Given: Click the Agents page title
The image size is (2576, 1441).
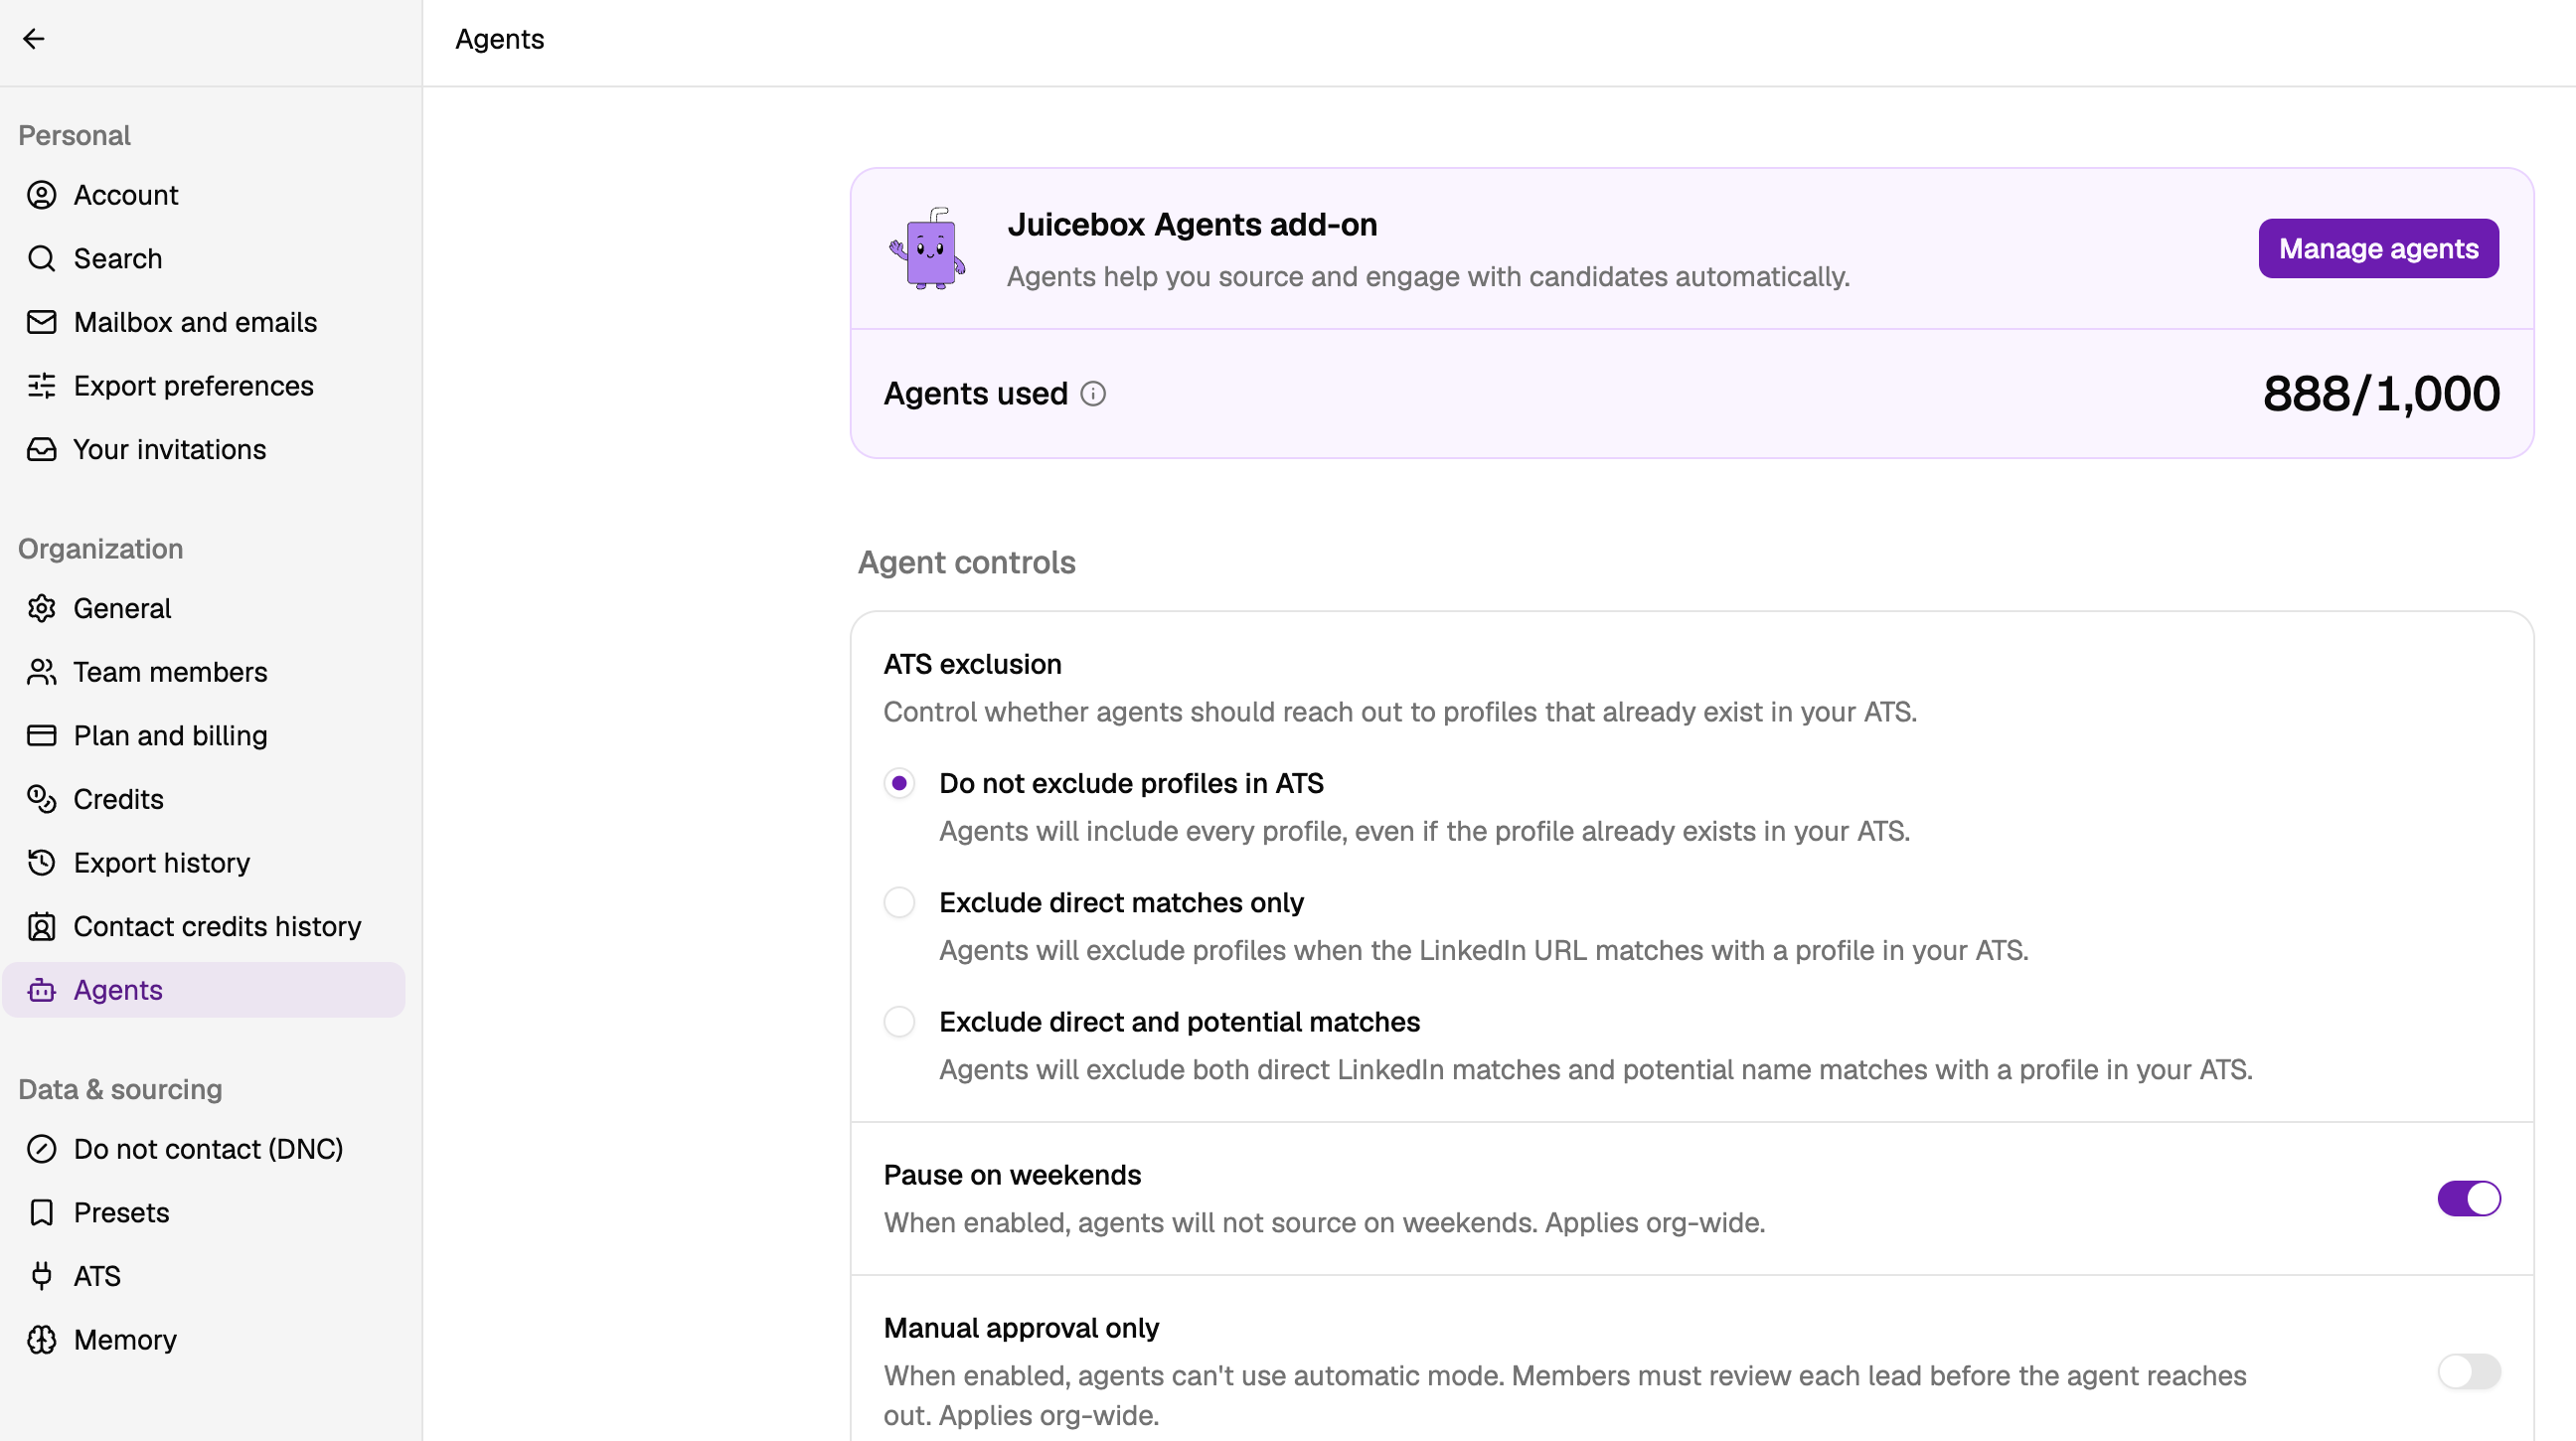Looking at the screenshot, I should [x=500, y=39].
